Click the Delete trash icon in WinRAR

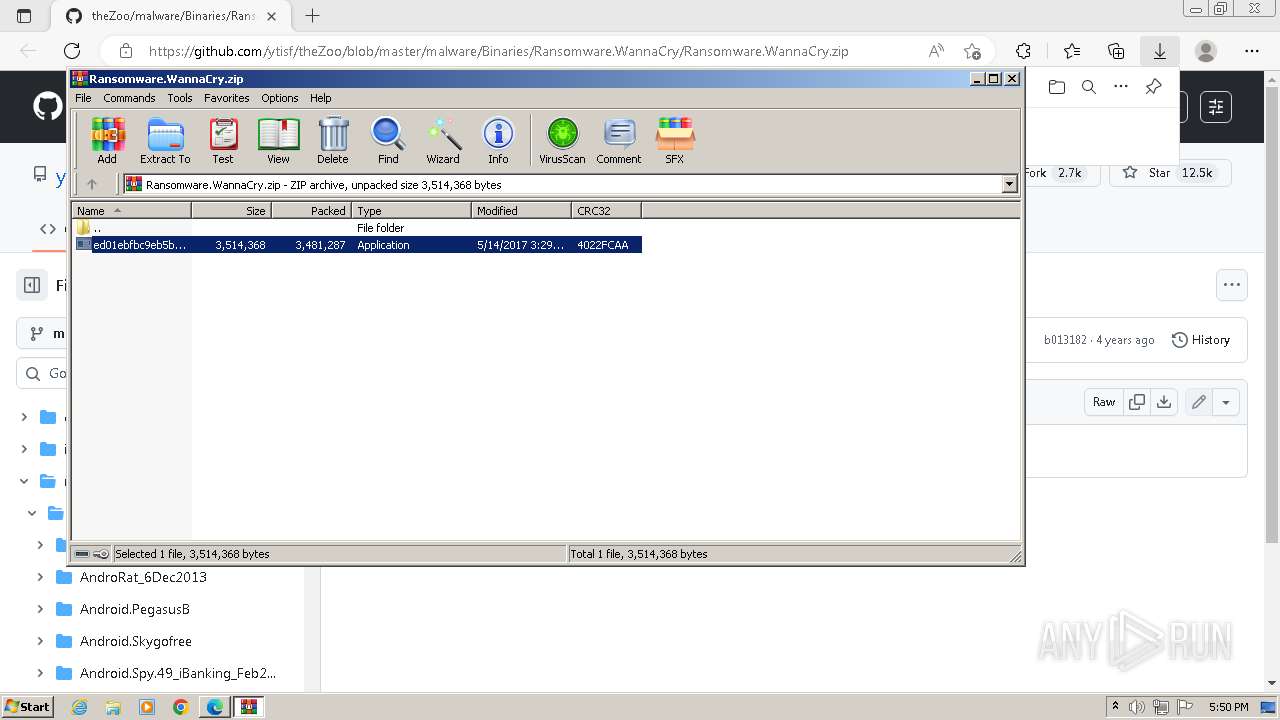(333, 141)
